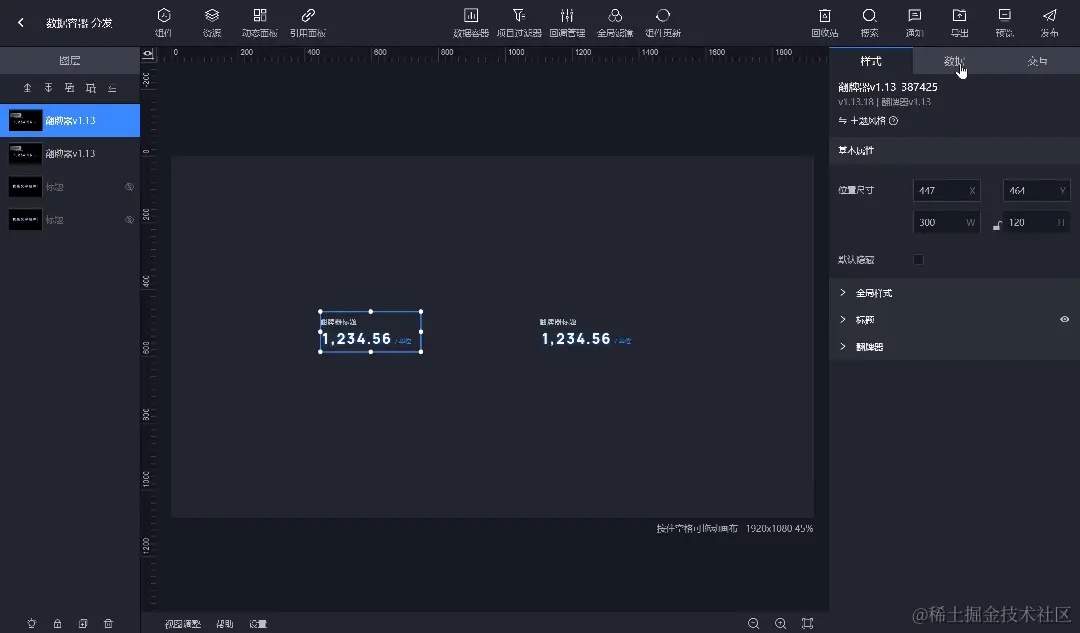The height and width of the screenshot is (633, 1080).
Task: Expand the 标题 style section
Action: tap(954, 320)
